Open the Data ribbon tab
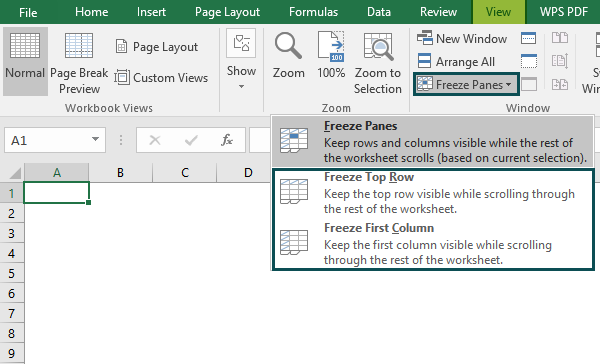600x364 pixels. pos(379,12)
